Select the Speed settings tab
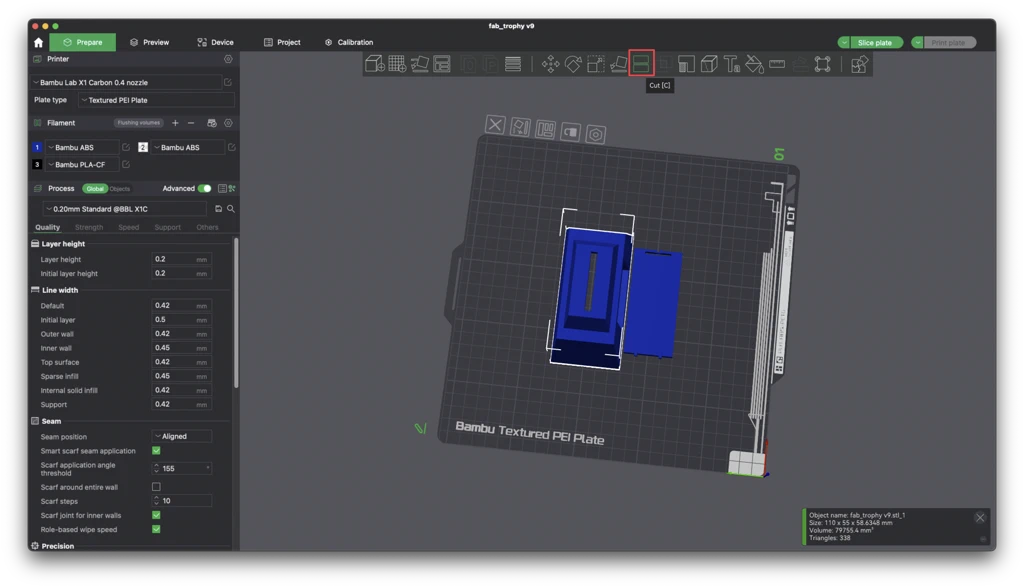This screenshot has height=588, width=1024. pos(129,227)
